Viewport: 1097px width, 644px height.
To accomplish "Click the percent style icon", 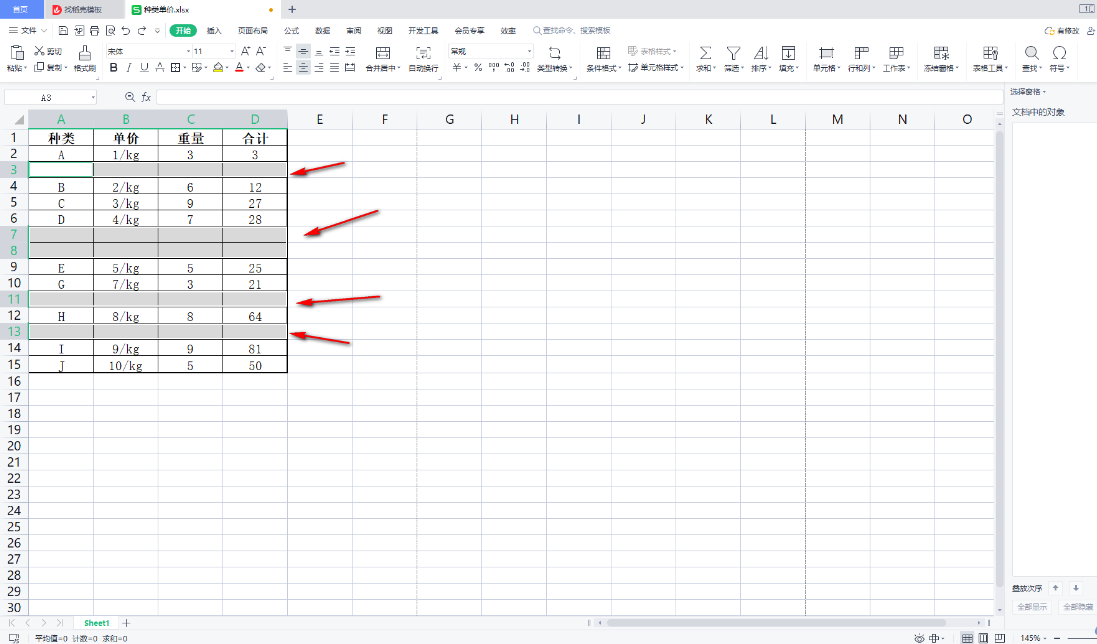I will (x=478, y=68).
